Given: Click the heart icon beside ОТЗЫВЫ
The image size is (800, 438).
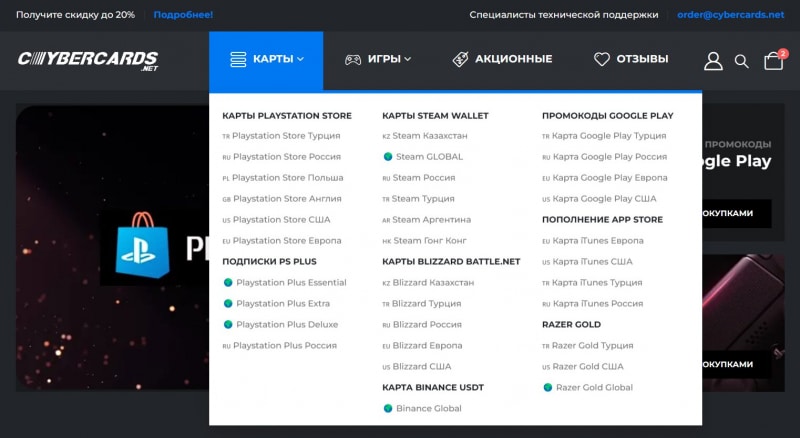Looking at the screenshot, I should click(602, 59).
